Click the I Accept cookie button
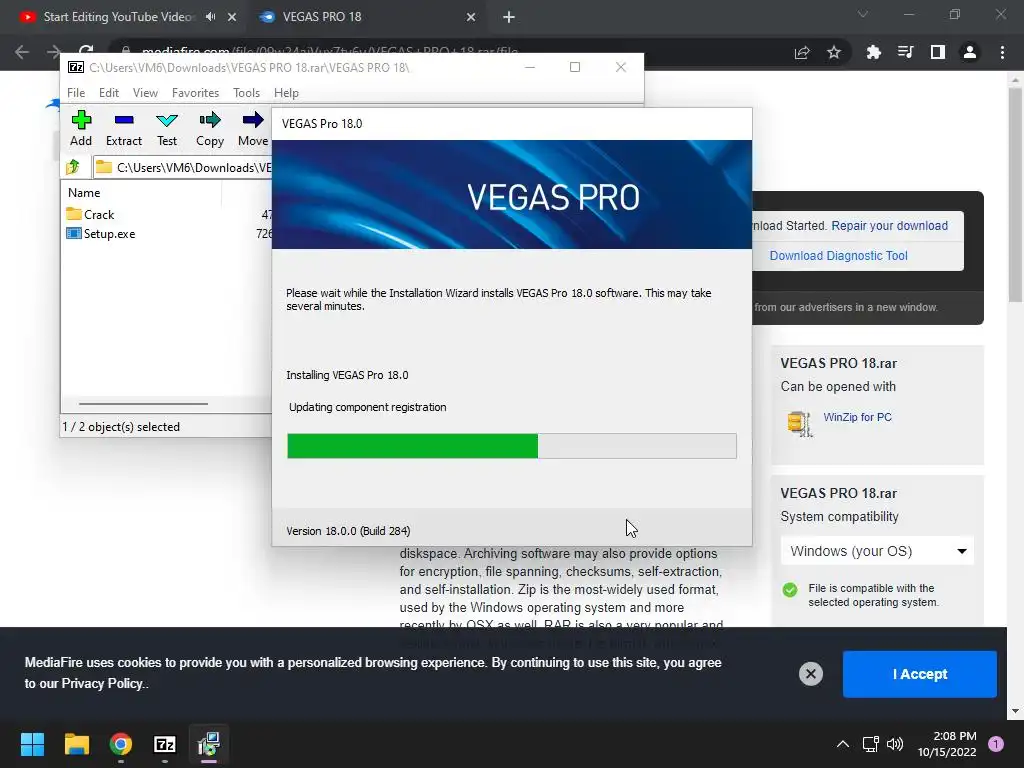 pyautogui.click(x=920, y=674)
